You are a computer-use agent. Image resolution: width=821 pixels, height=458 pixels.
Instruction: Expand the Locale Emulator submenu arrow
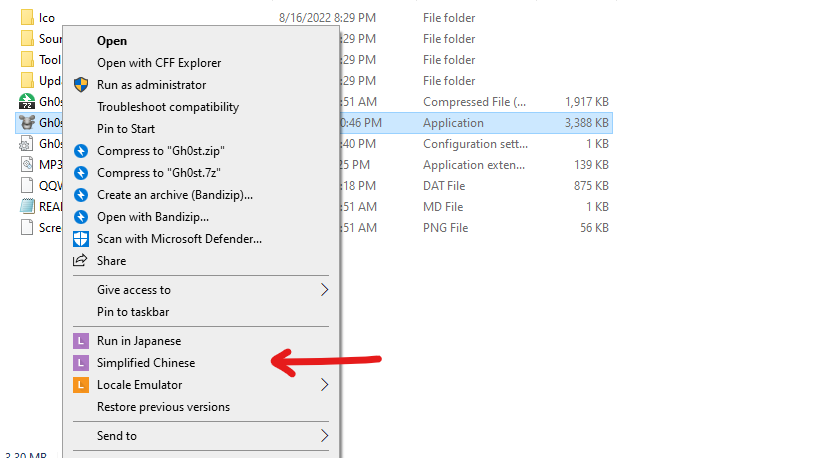324,385
